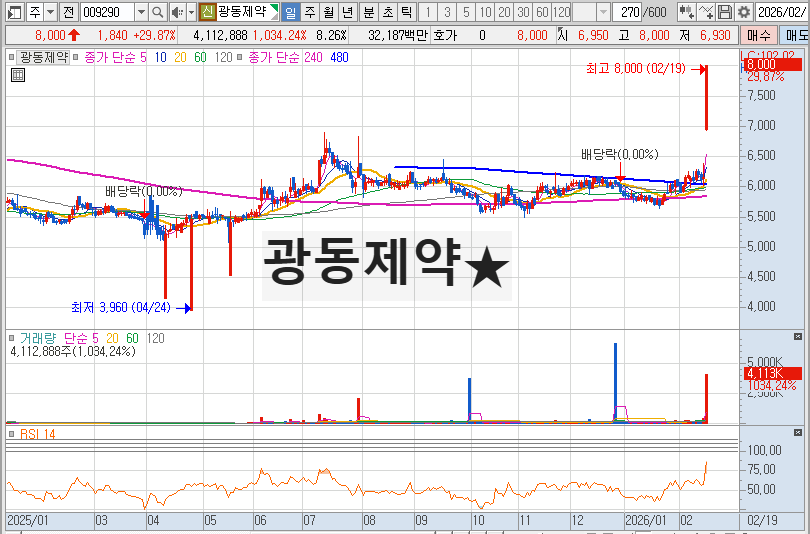Toggle the square marker before 광동제약 legend
The image size is (810, 534).
point(11,57)
